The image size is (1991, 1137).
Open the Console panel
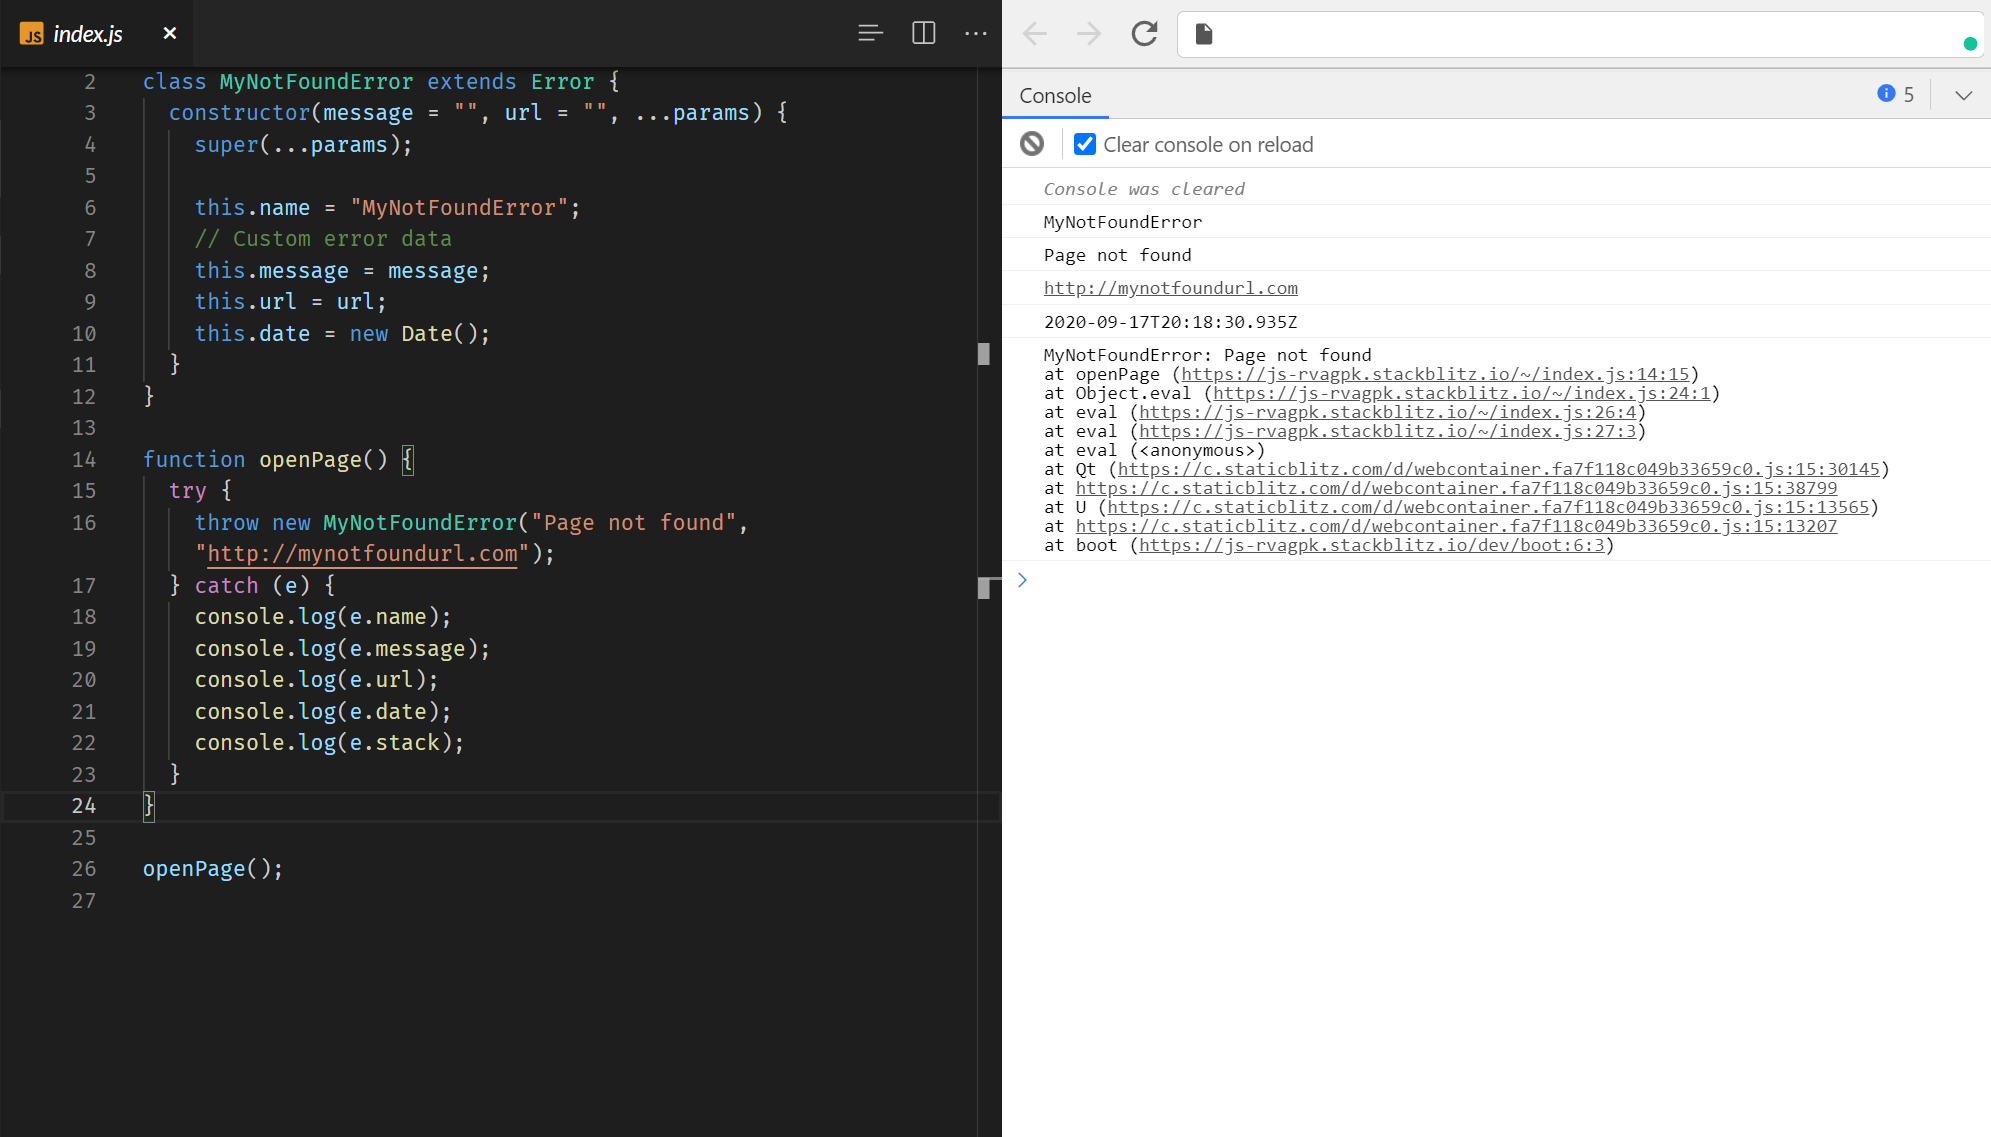point(1054,94)
